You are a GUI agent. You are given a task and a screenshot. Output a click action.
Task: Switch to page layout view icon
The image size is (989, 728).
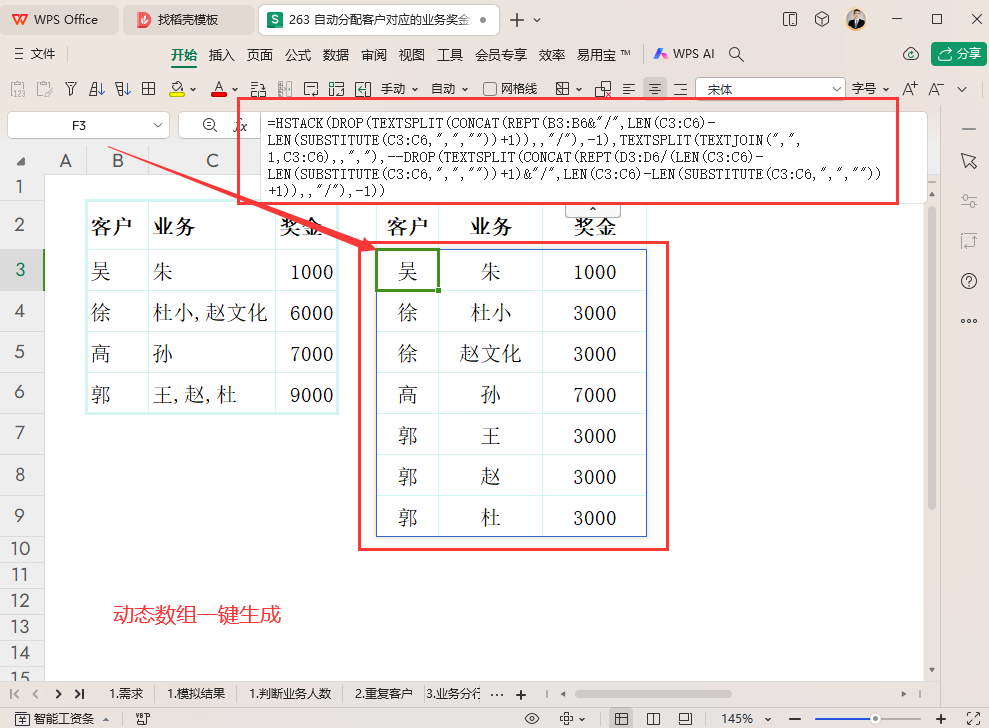pos(653,719)
